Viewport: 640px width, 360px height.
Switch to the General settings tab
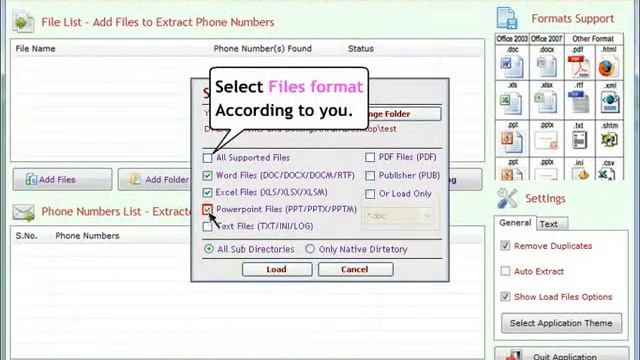515,223
